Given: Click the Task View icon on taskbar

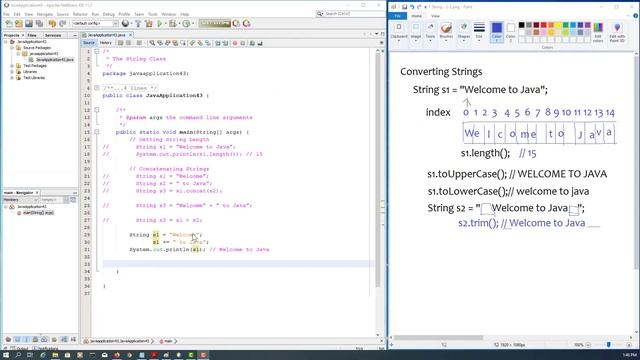Looking at the screenshot, I should click(x=30, y=355).
